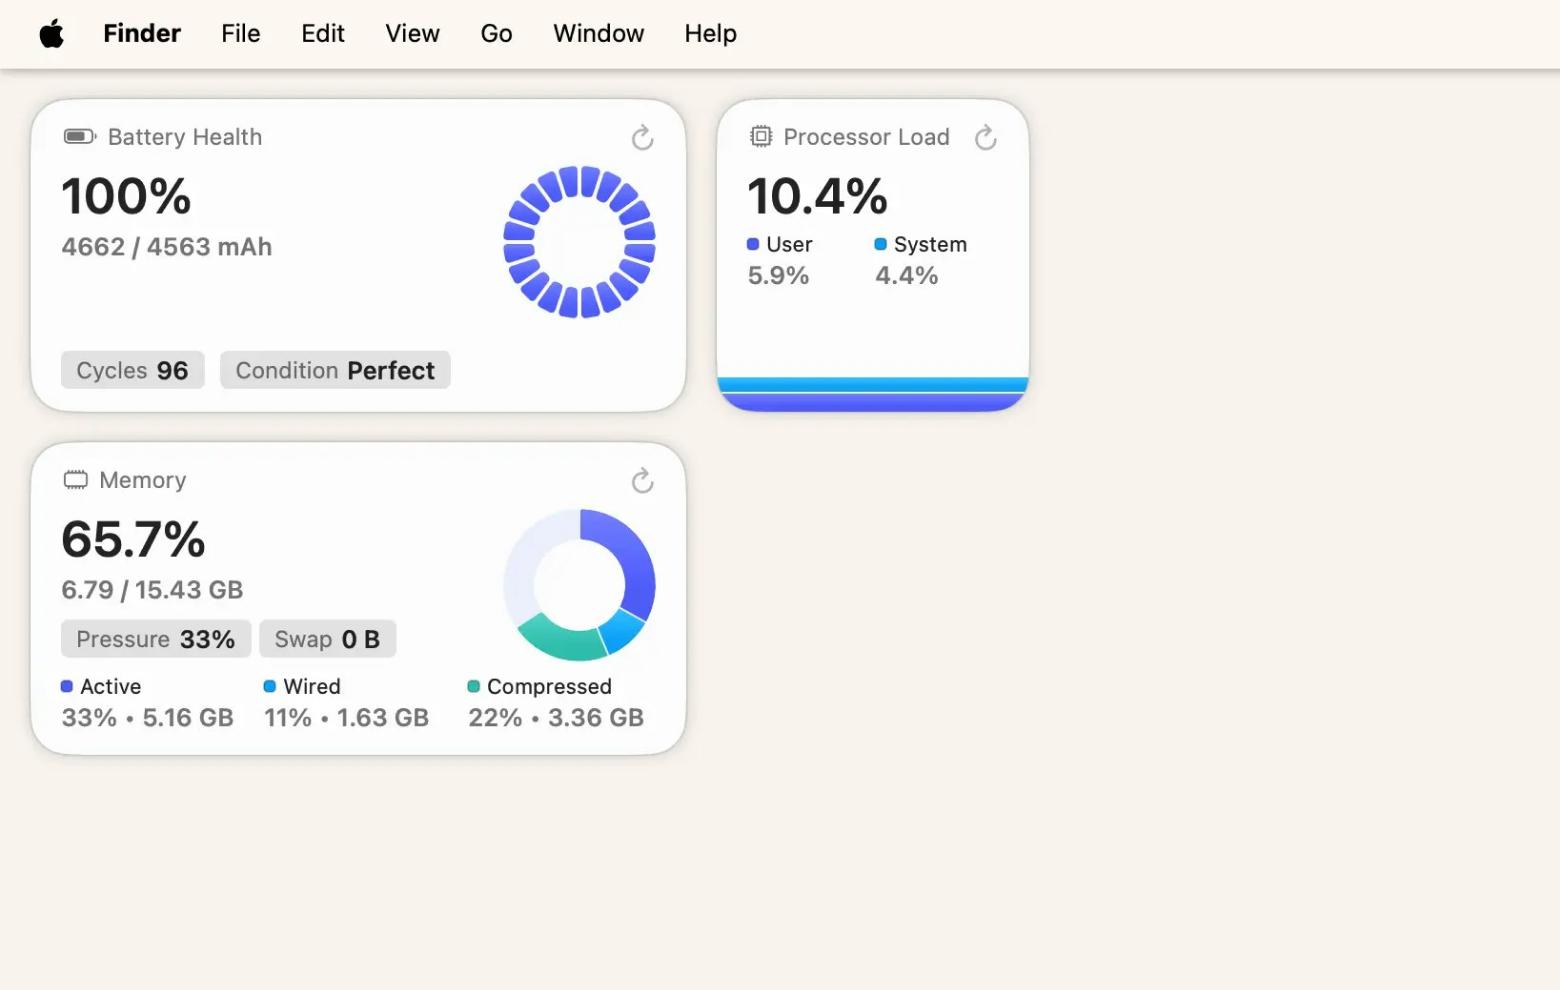Click the Active legend color dot
Screen dimensions: 1560x990
pos(67,686)
